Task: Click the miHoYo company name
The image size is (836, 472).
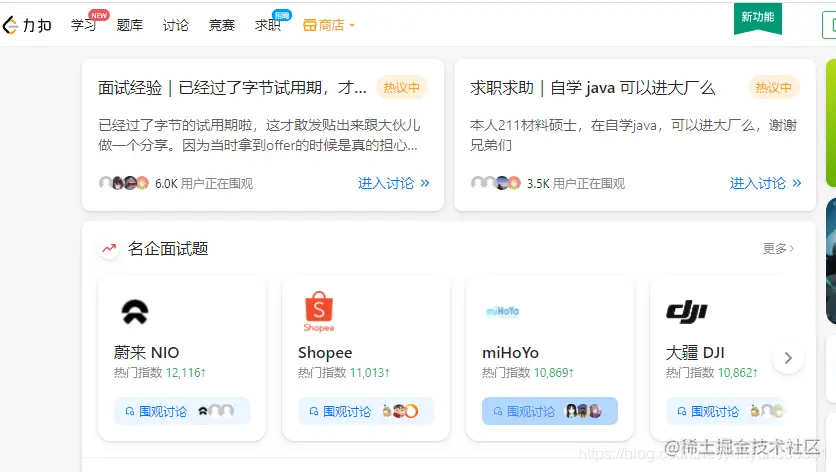Action: (510, 353)
